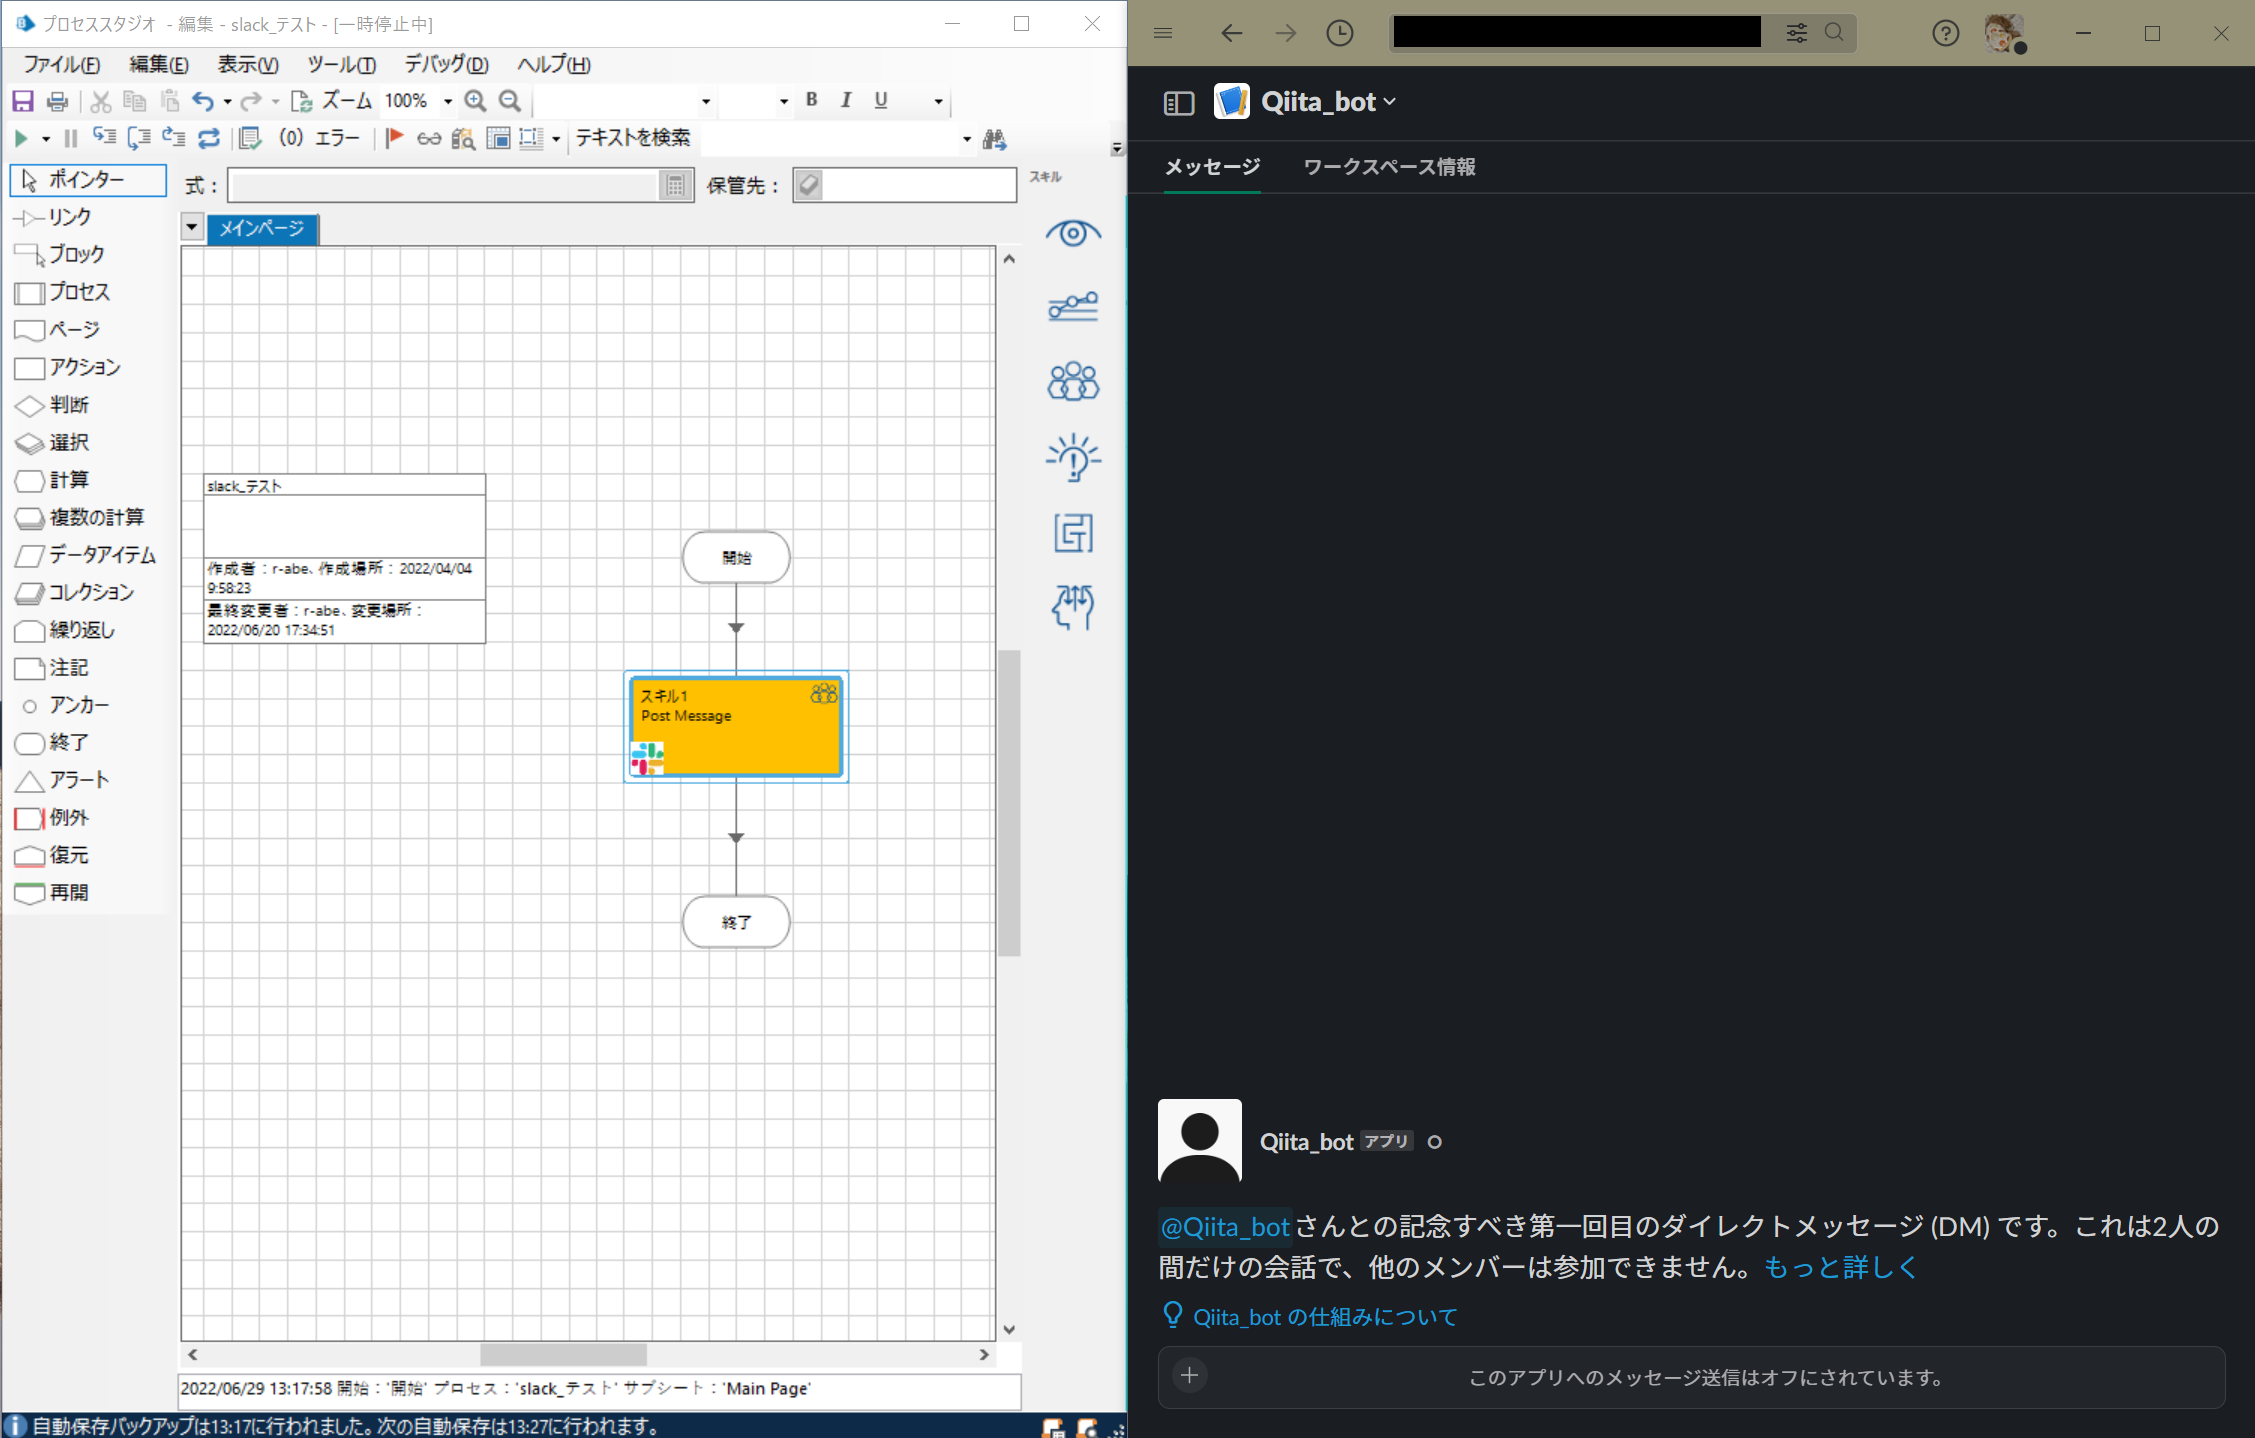
Task: Click the save icon in the toolbar
Action: tap(23, 100)
